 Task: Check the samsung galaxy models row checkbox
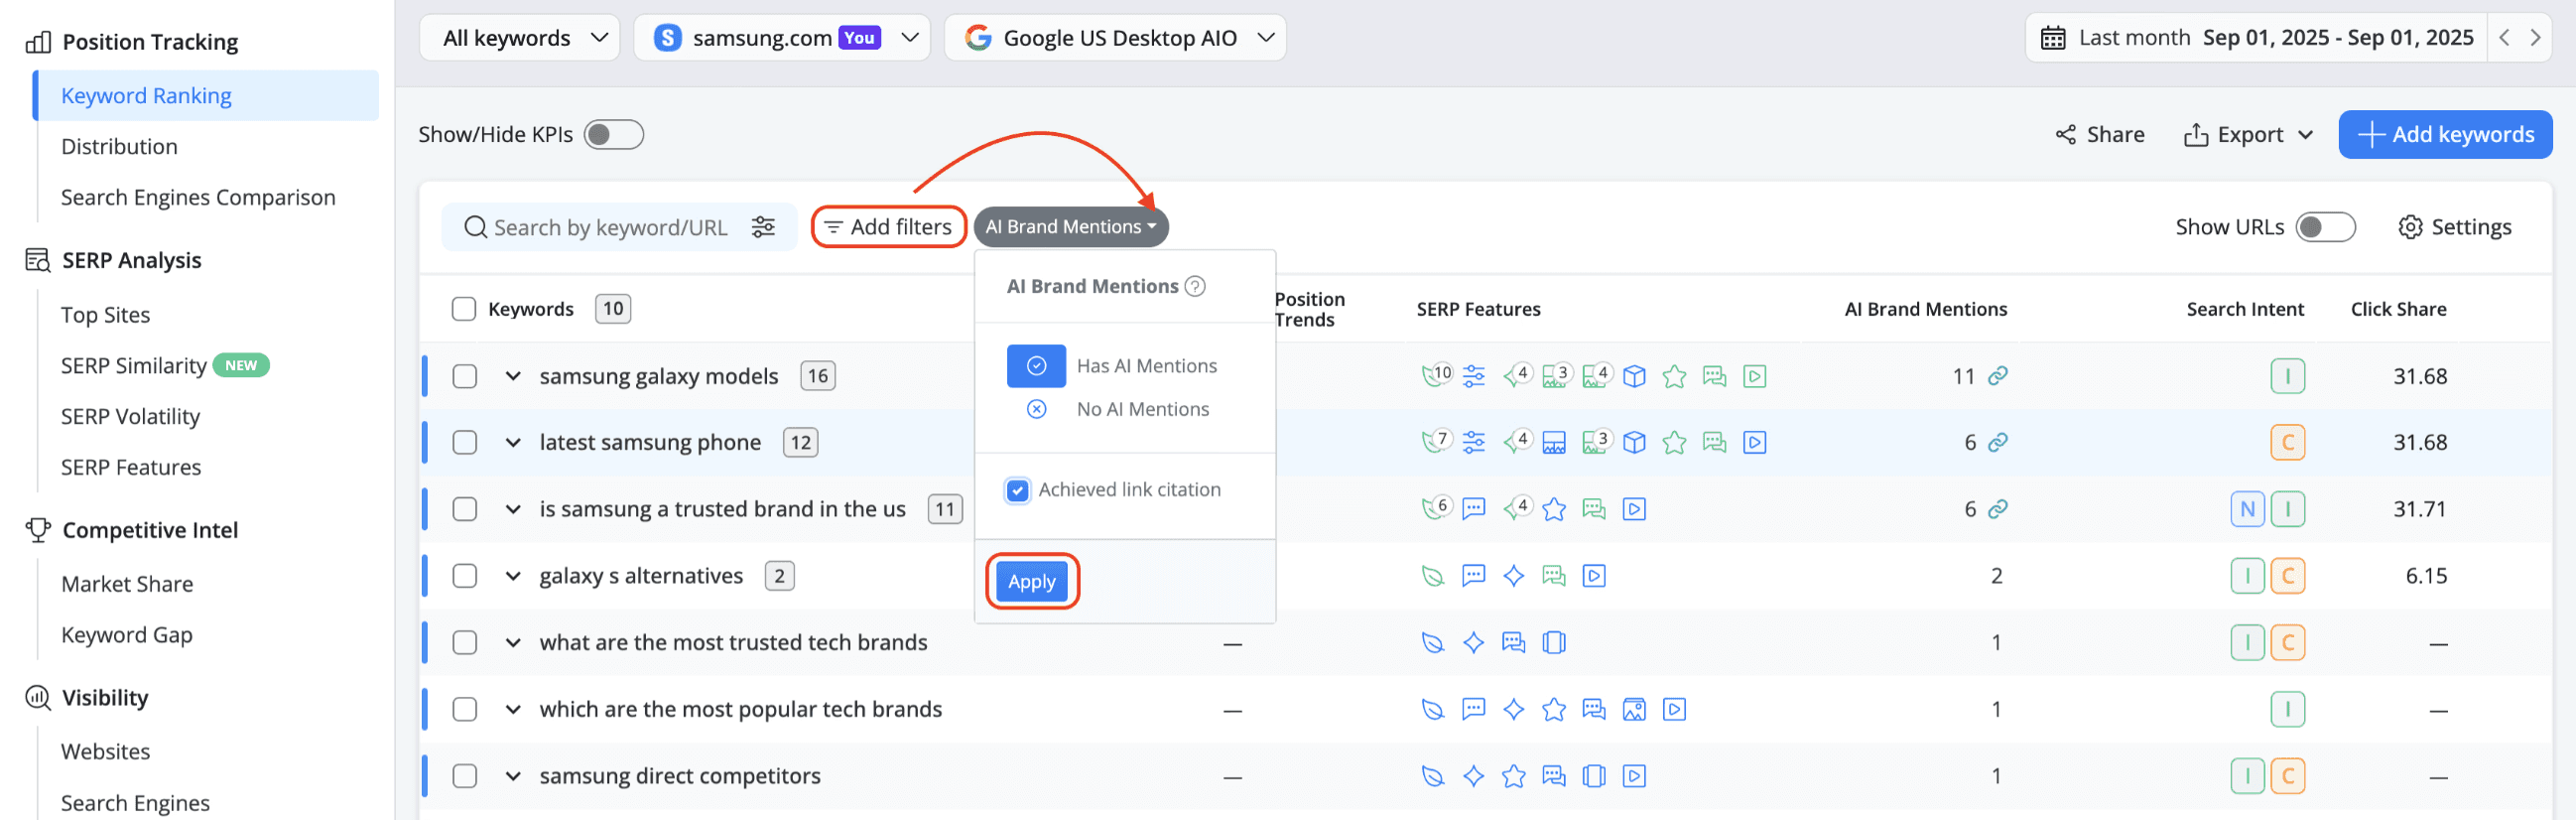pos(464,376)
